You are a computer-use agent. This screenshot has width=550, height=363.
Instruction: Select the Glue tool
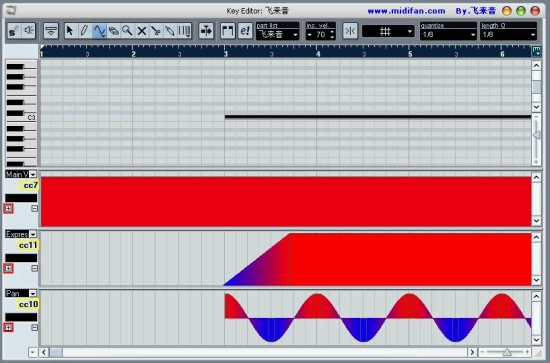170,31
